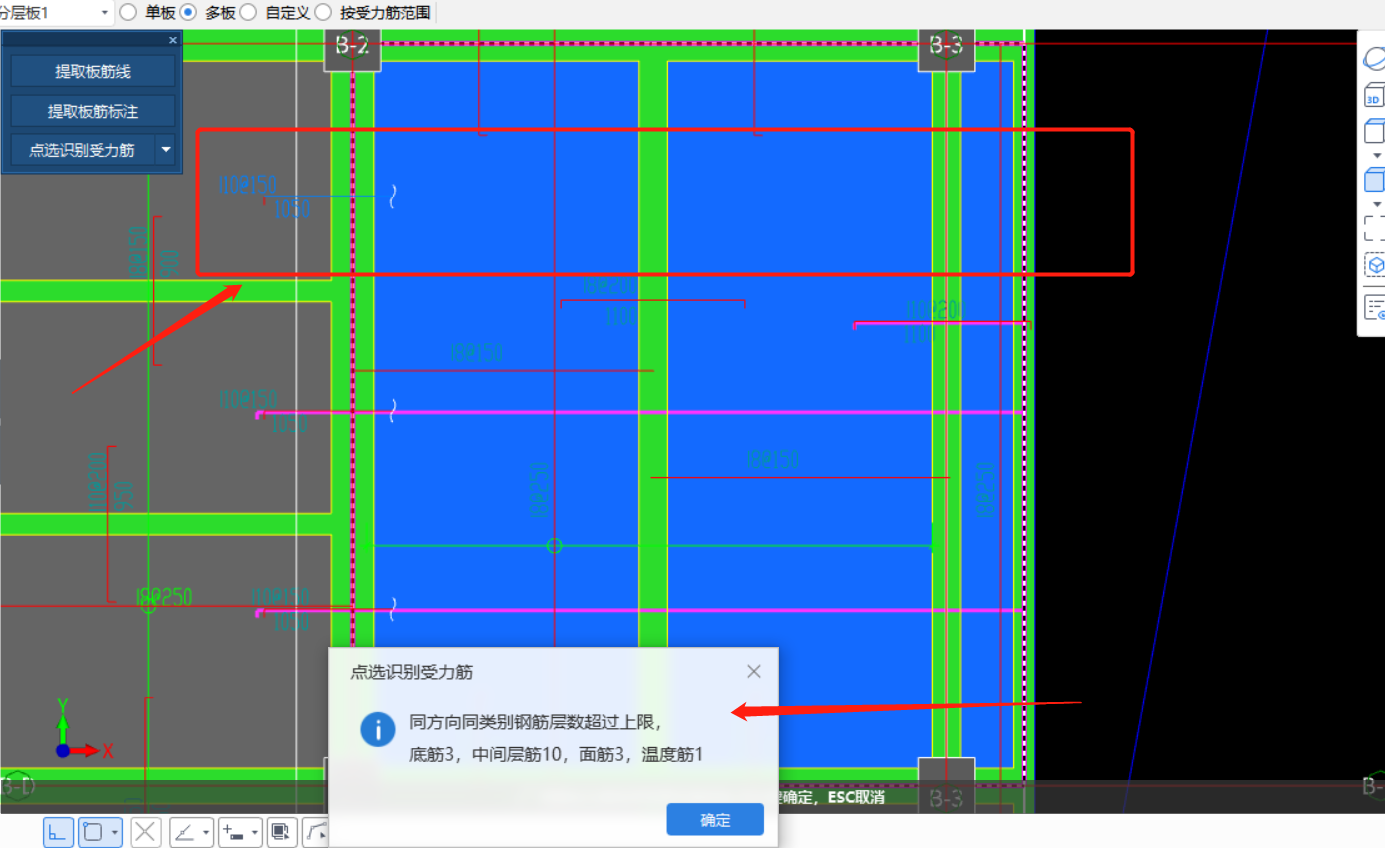The image size is (1385, 848).
Task: Select the 按受力筋范围 radio option
Action: click(x=323, y=13)
